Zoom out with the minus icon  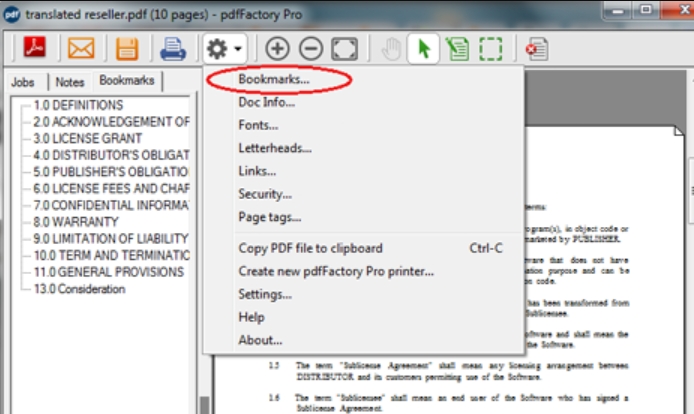311,48
